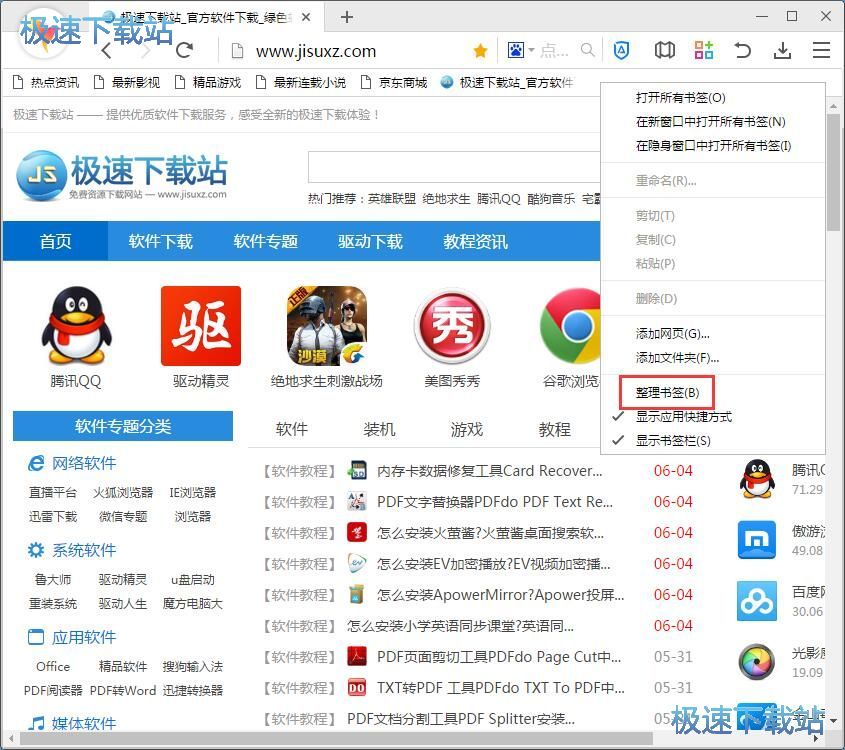Select 在新窗口中打开所有书签(N)
The image size is (845, 750).
712,122
